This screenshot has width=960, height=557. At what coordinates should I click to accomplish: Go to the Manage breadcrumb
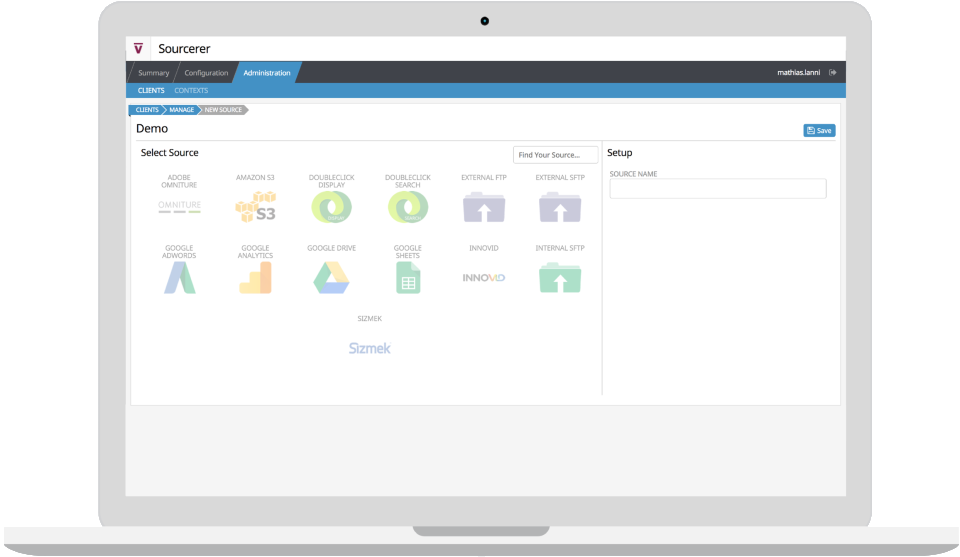pyautogui.click(x=181, y=110)
